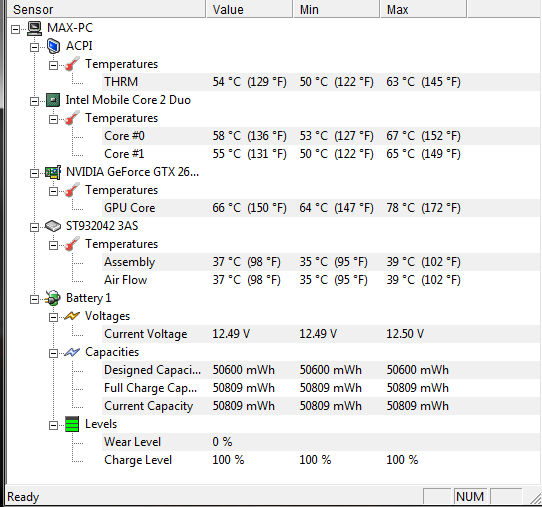Select the Designed Capaci... row

pyautogui.click(x=321, y=370)
